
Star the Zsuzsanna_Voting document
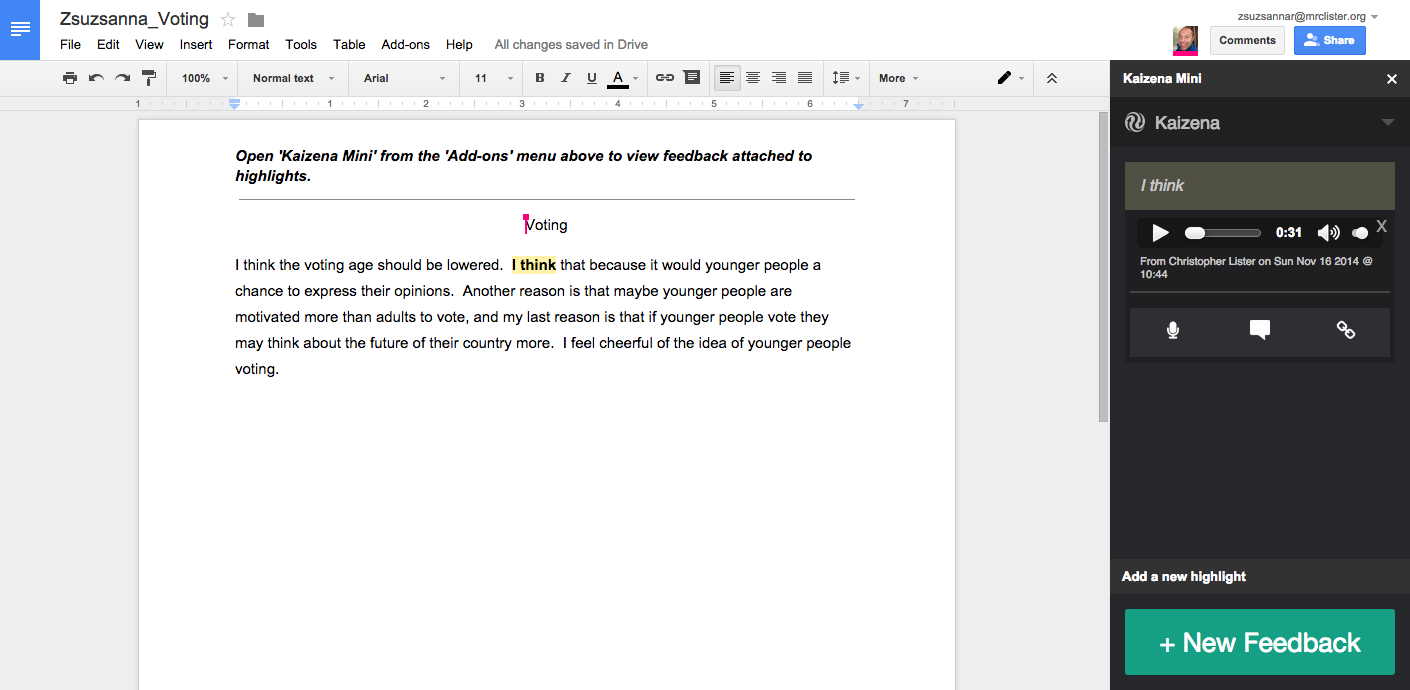(228, 20)
